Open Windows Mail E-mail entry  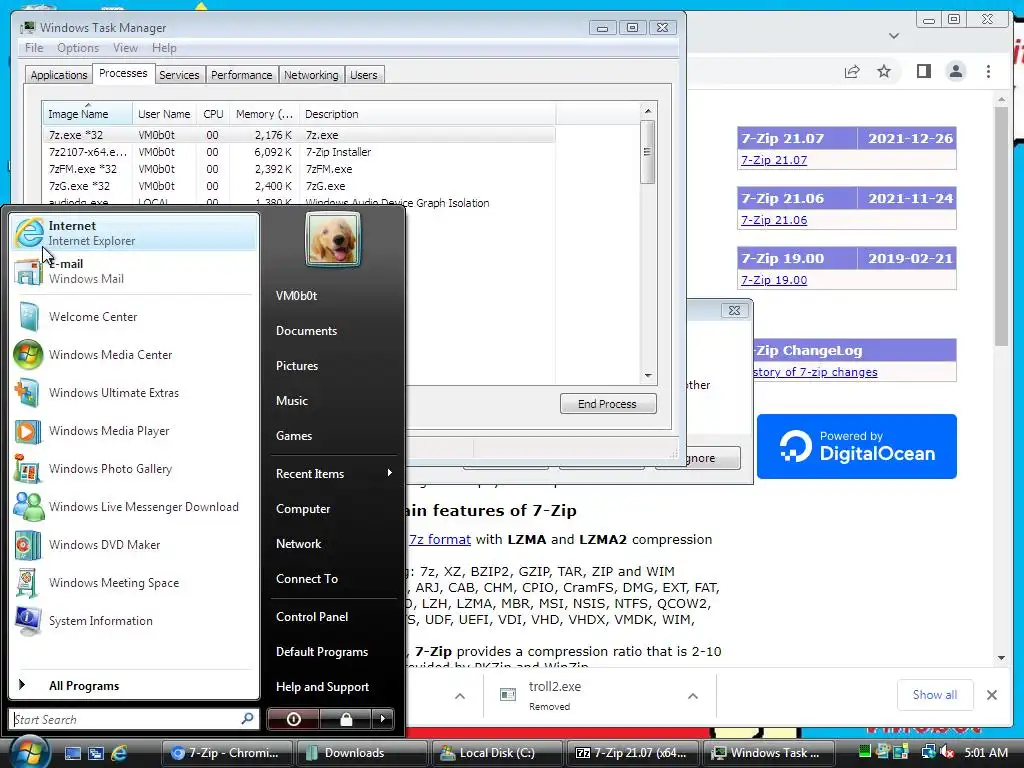[134, 271]
